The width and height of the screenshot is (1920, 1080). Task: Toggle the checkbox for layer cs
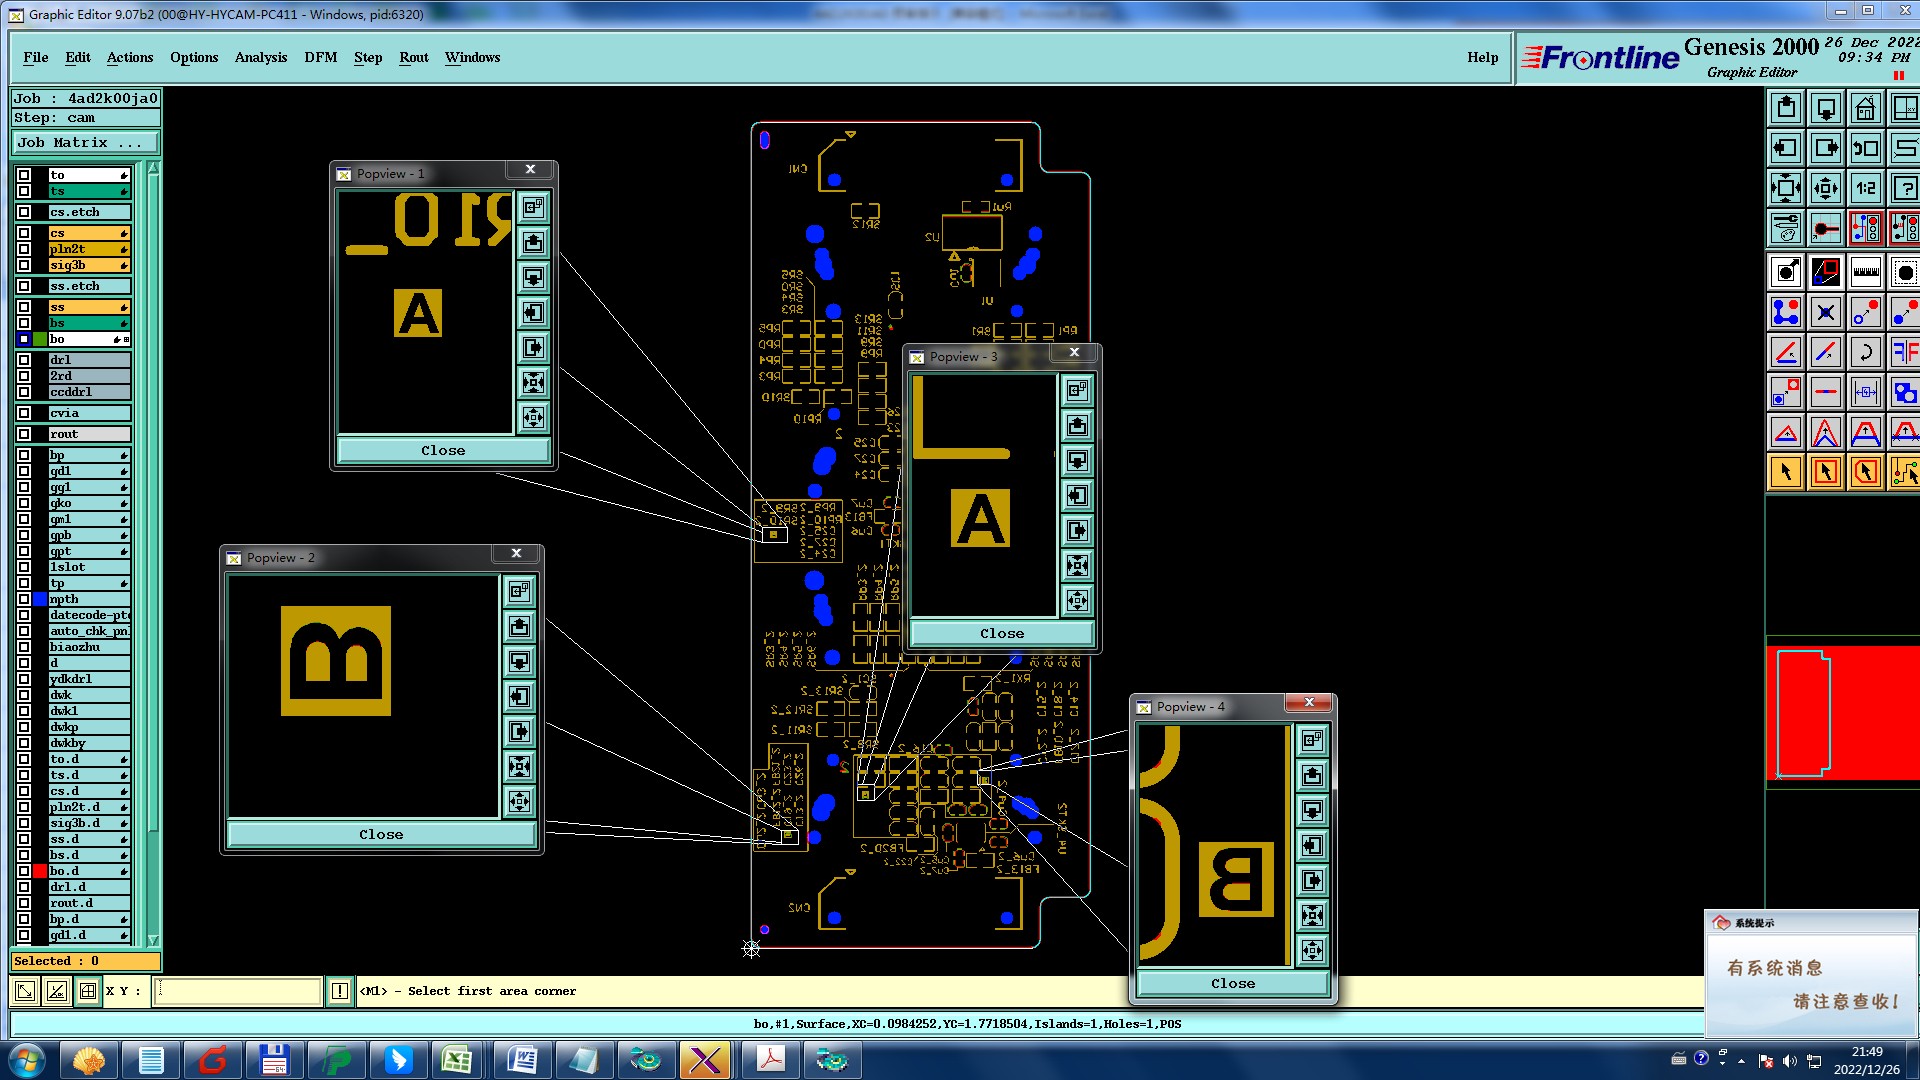click(24, 233)
